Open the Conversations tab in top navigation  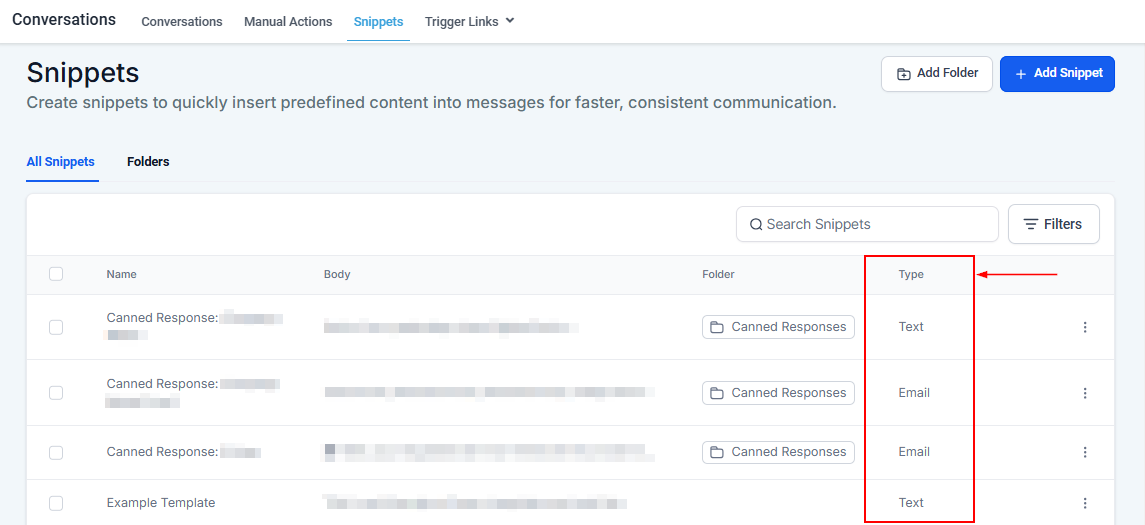(182, 21)
